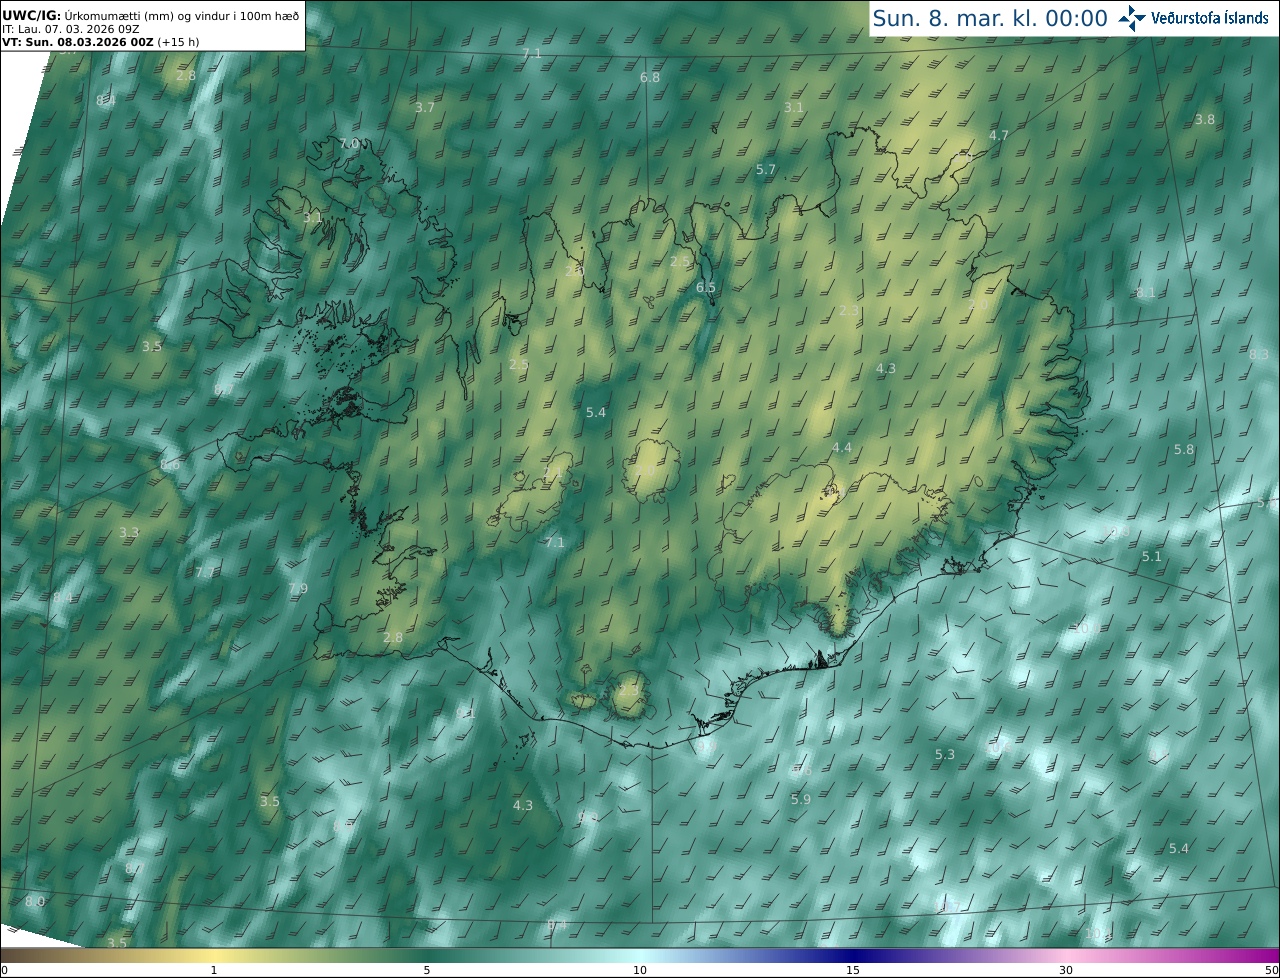This screenshot has height=978, width=1280.
Task: Click the yellow section of the color scale near 1
Action: pyautogui.click(x=214, y=956)
